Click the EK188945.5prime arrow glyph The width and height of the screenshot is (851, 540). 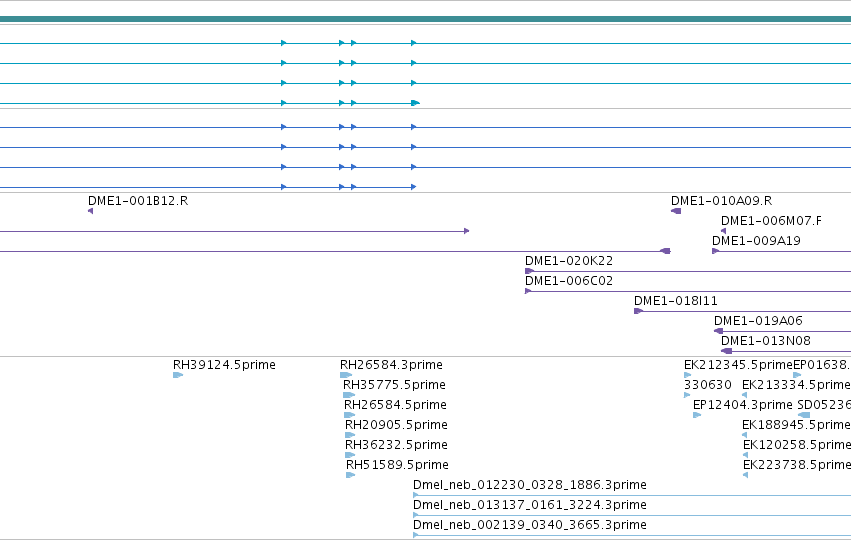pos(745,435)
